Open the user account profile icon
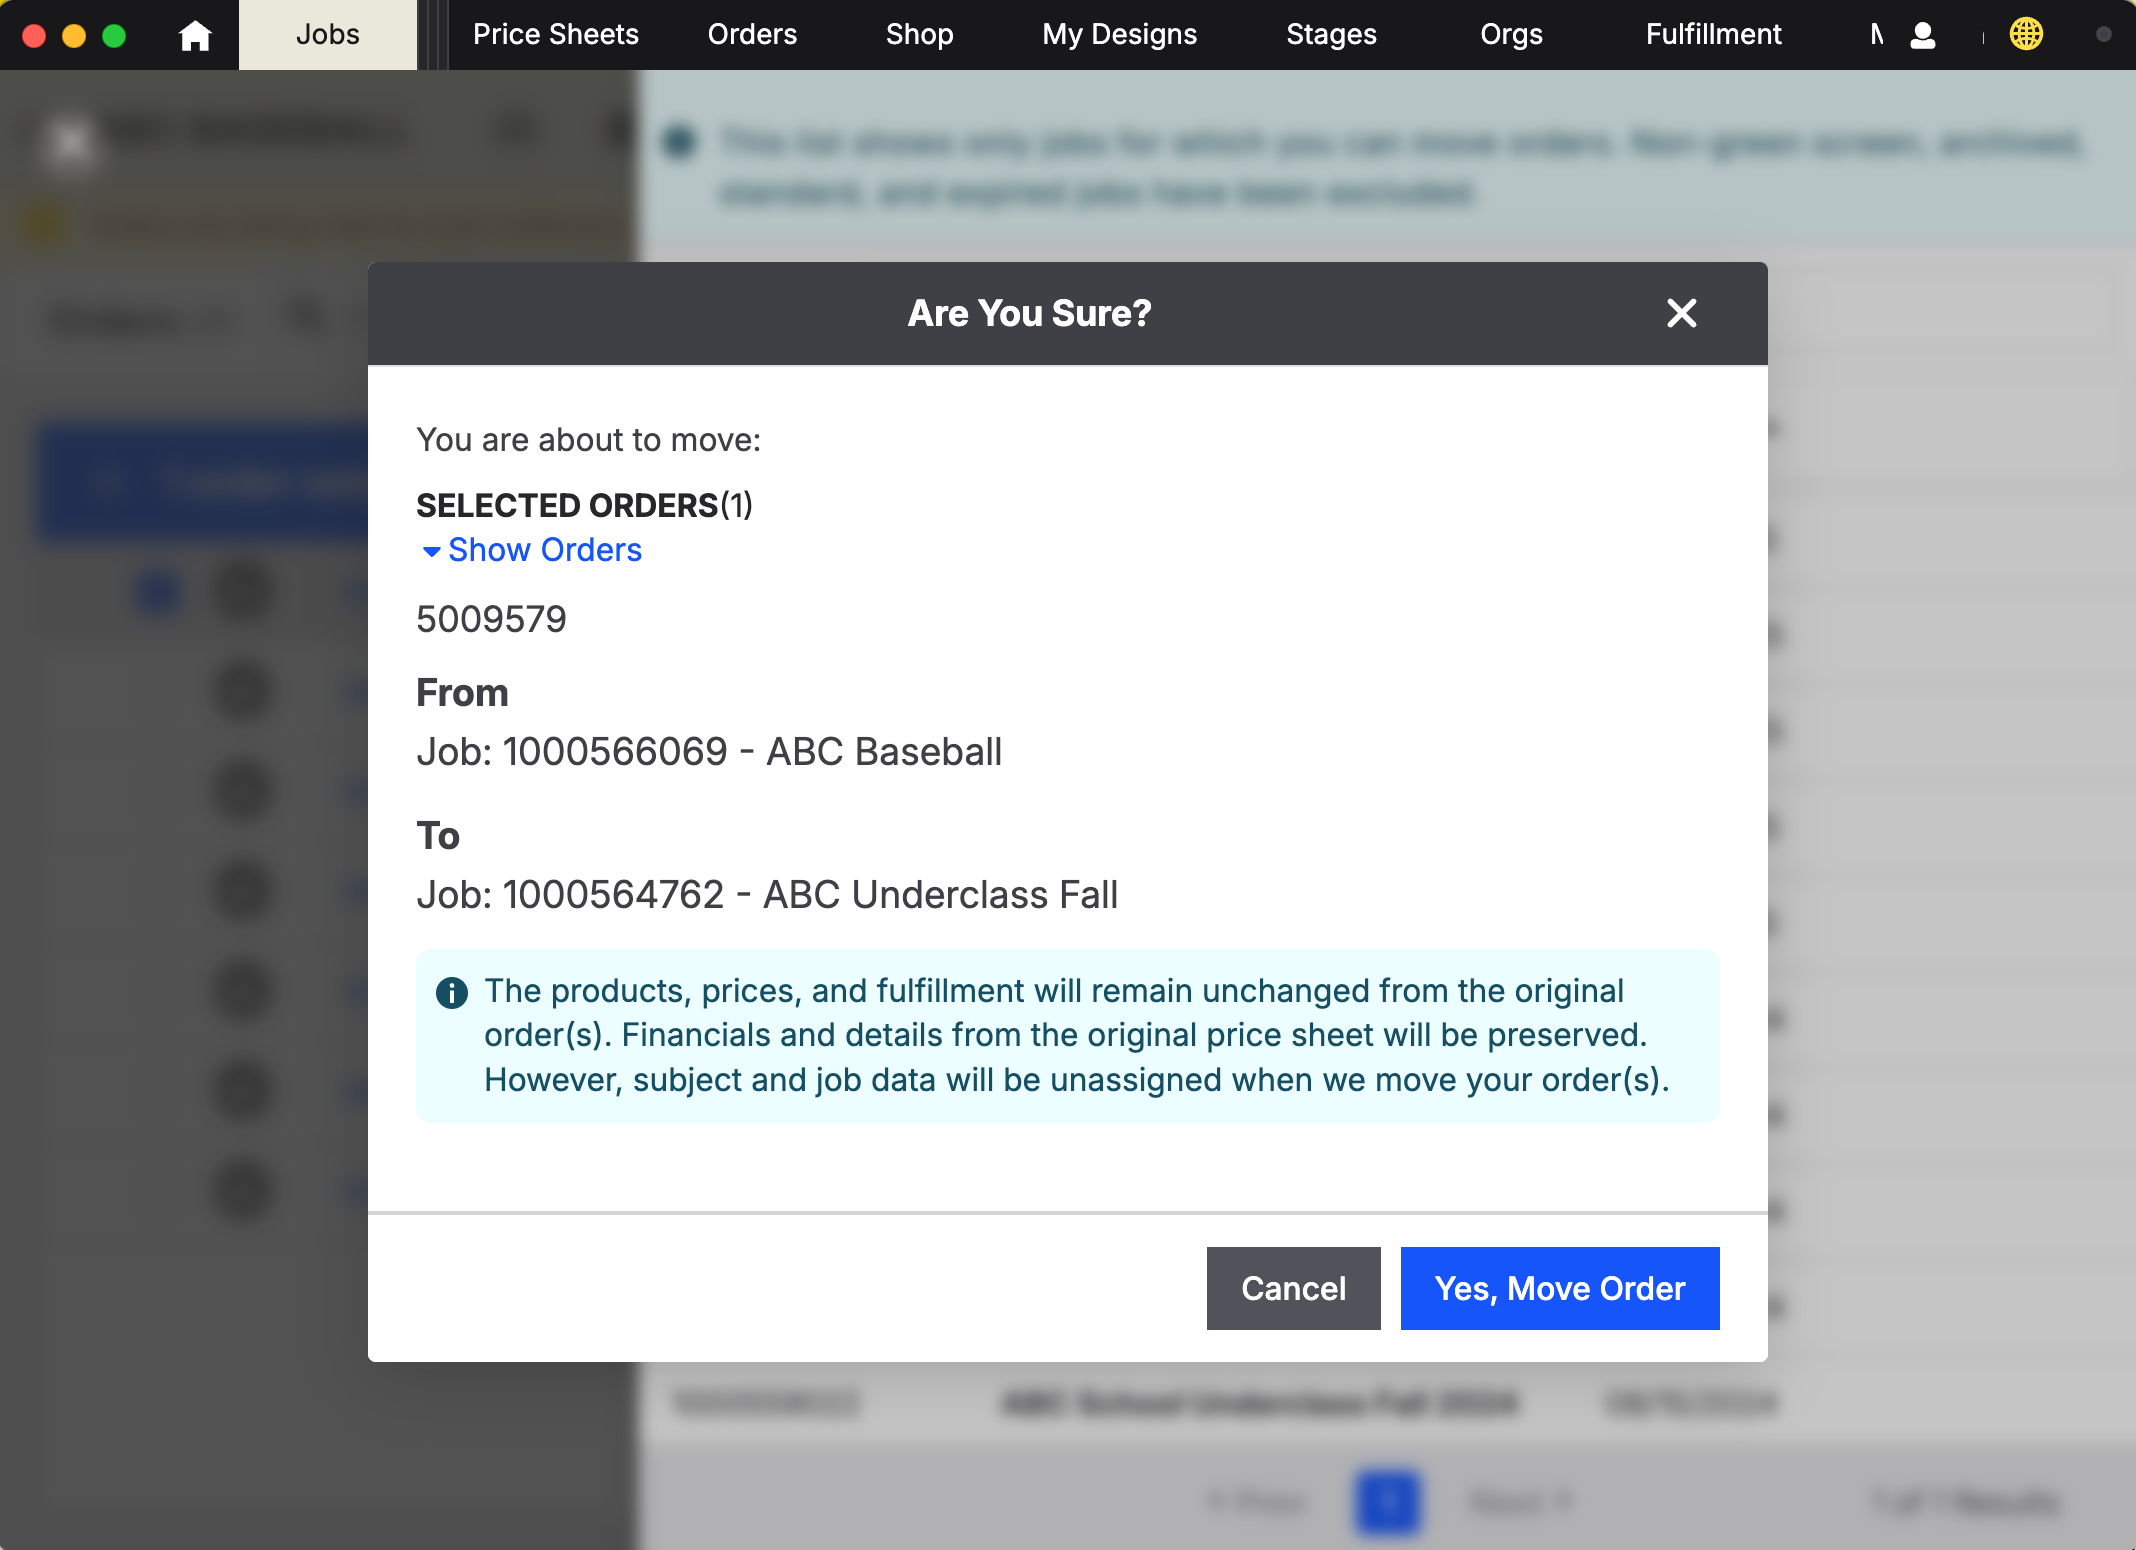 1922,35
